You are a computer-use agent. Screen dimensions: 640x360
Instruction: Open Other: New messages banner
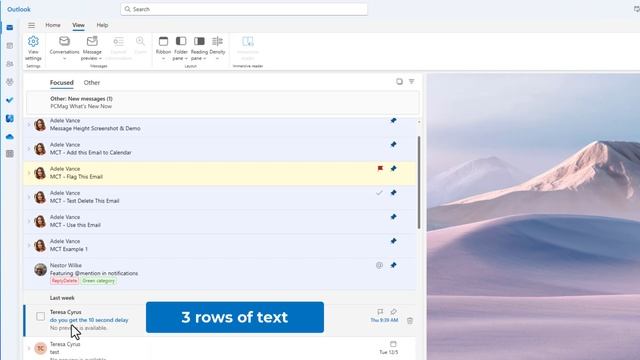222,102
